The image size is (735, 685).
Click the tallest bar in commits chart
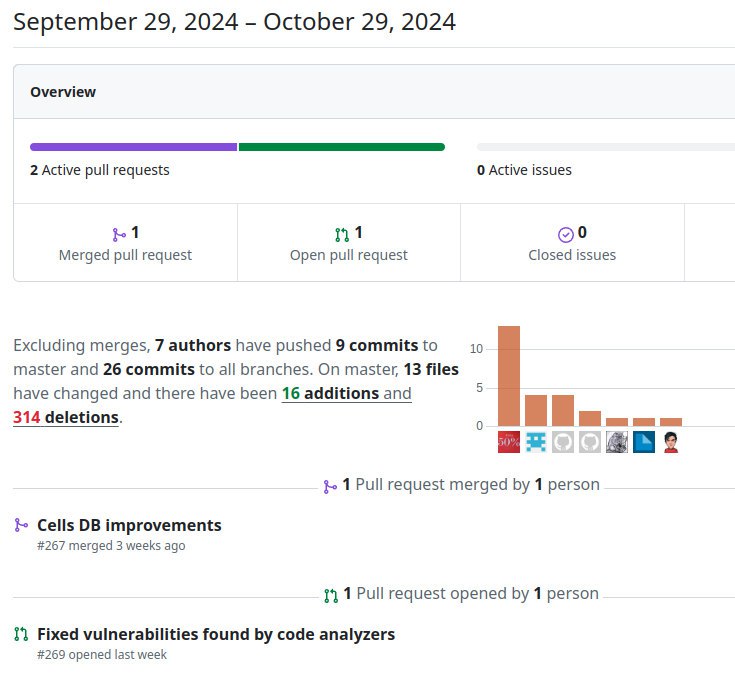pyautogui.click(x=509, y=376)
